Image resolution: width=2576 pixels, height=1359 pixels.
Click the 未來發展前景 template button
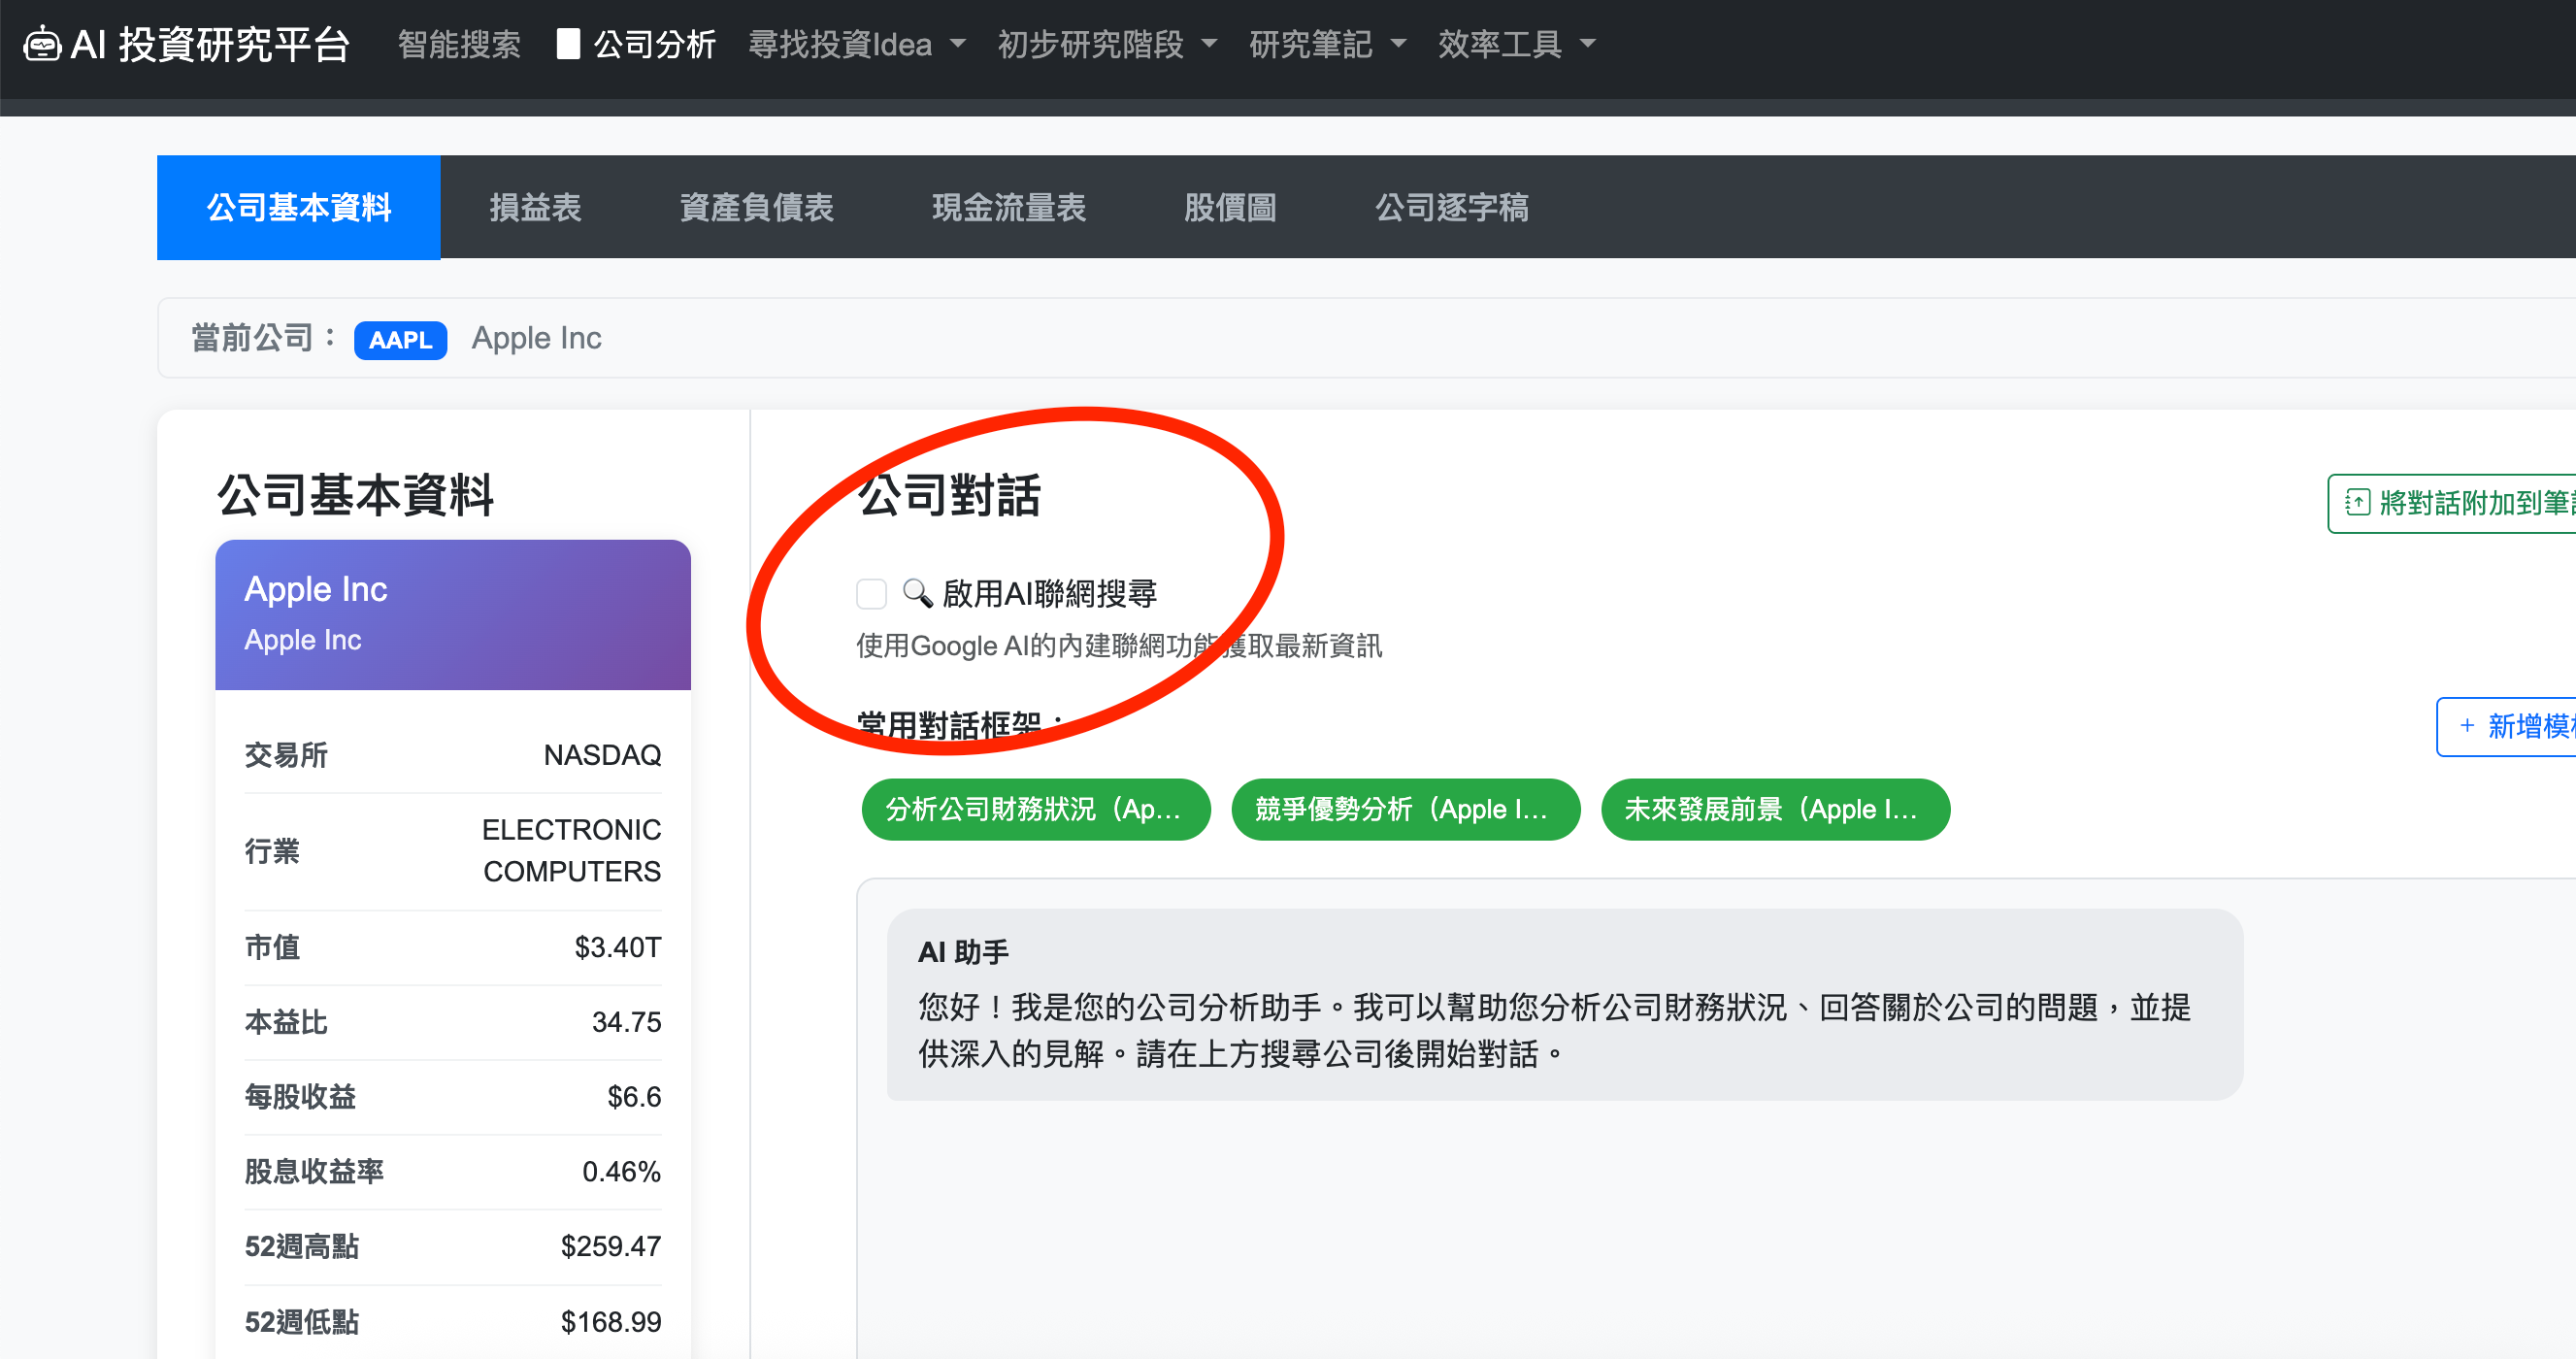coord(1774,809)
